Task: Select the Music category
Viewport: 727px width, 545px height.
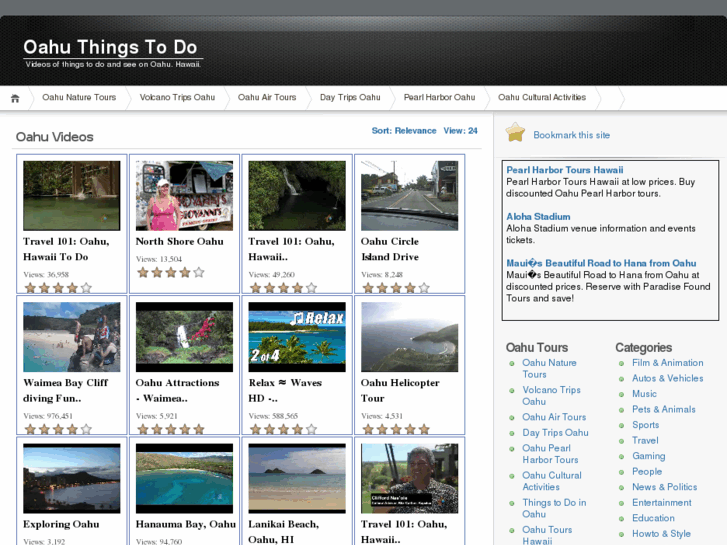Action: [644, 394]
